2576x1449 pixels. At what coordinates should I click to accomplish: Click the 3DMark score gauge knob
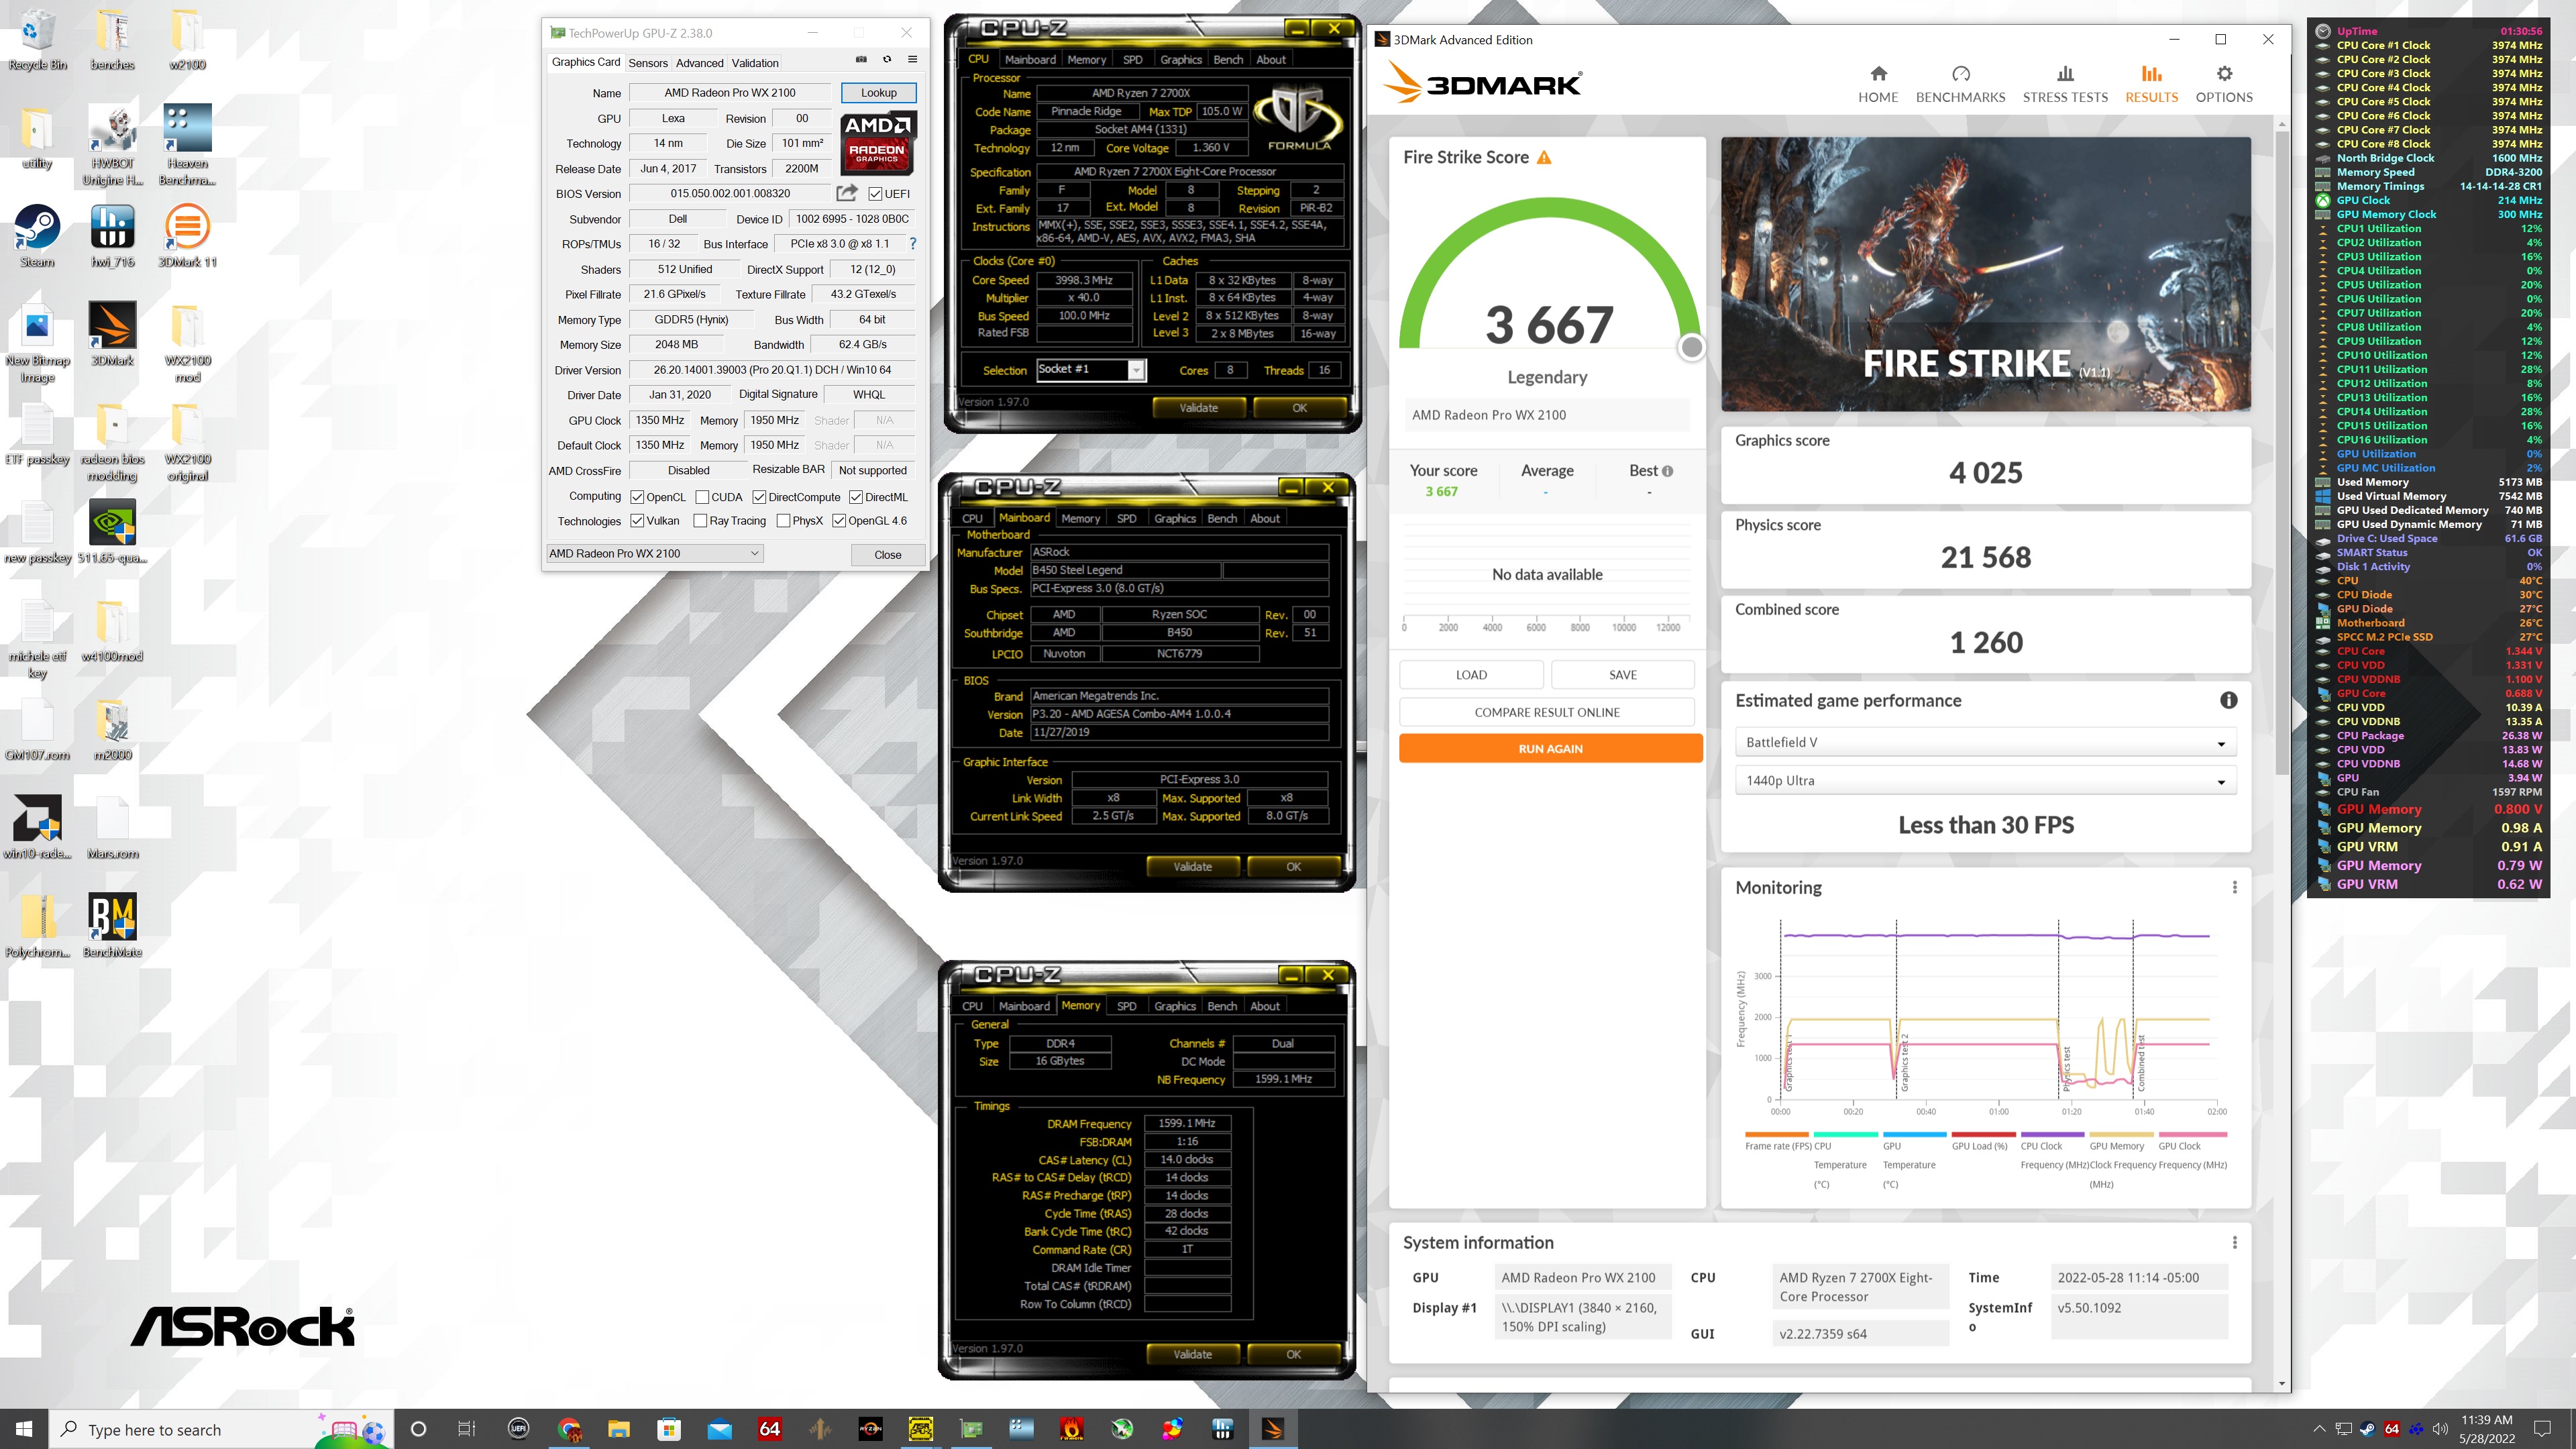coord(1691,347)
